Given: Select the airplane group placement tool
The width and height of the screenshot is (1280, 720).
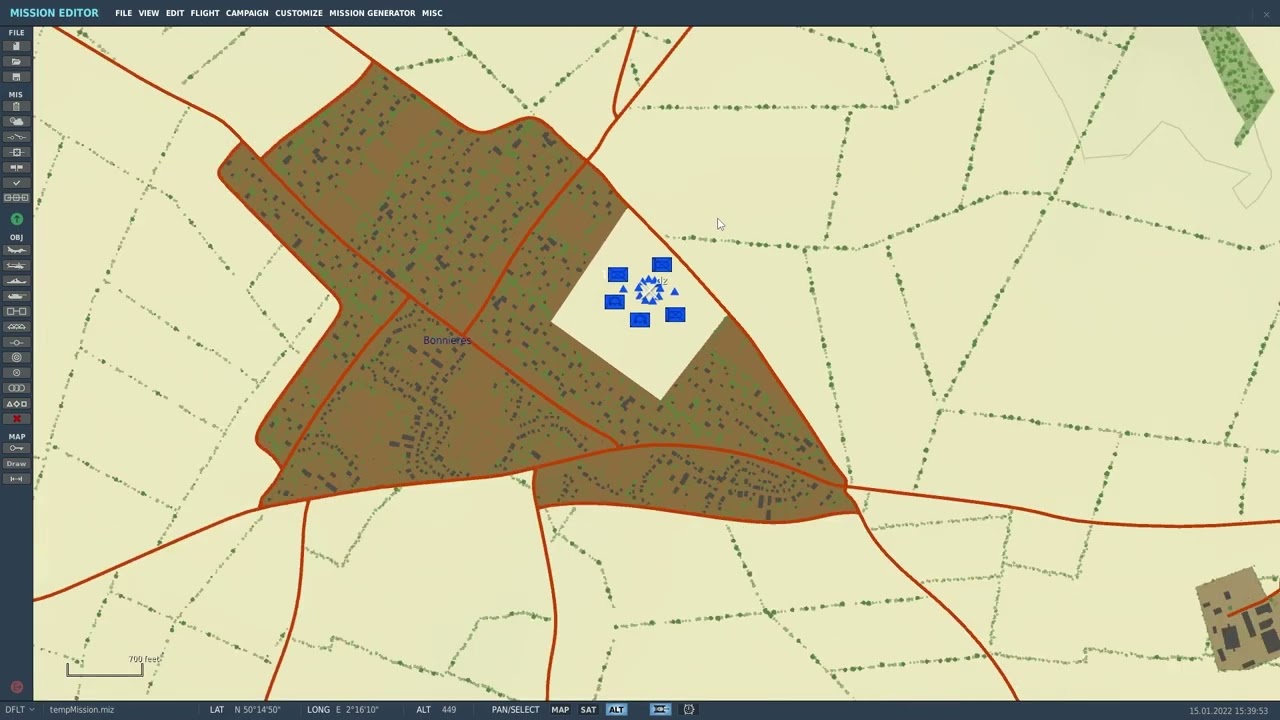Looking at the screenshot, I should pyautogui.click(x=16, y=250).
